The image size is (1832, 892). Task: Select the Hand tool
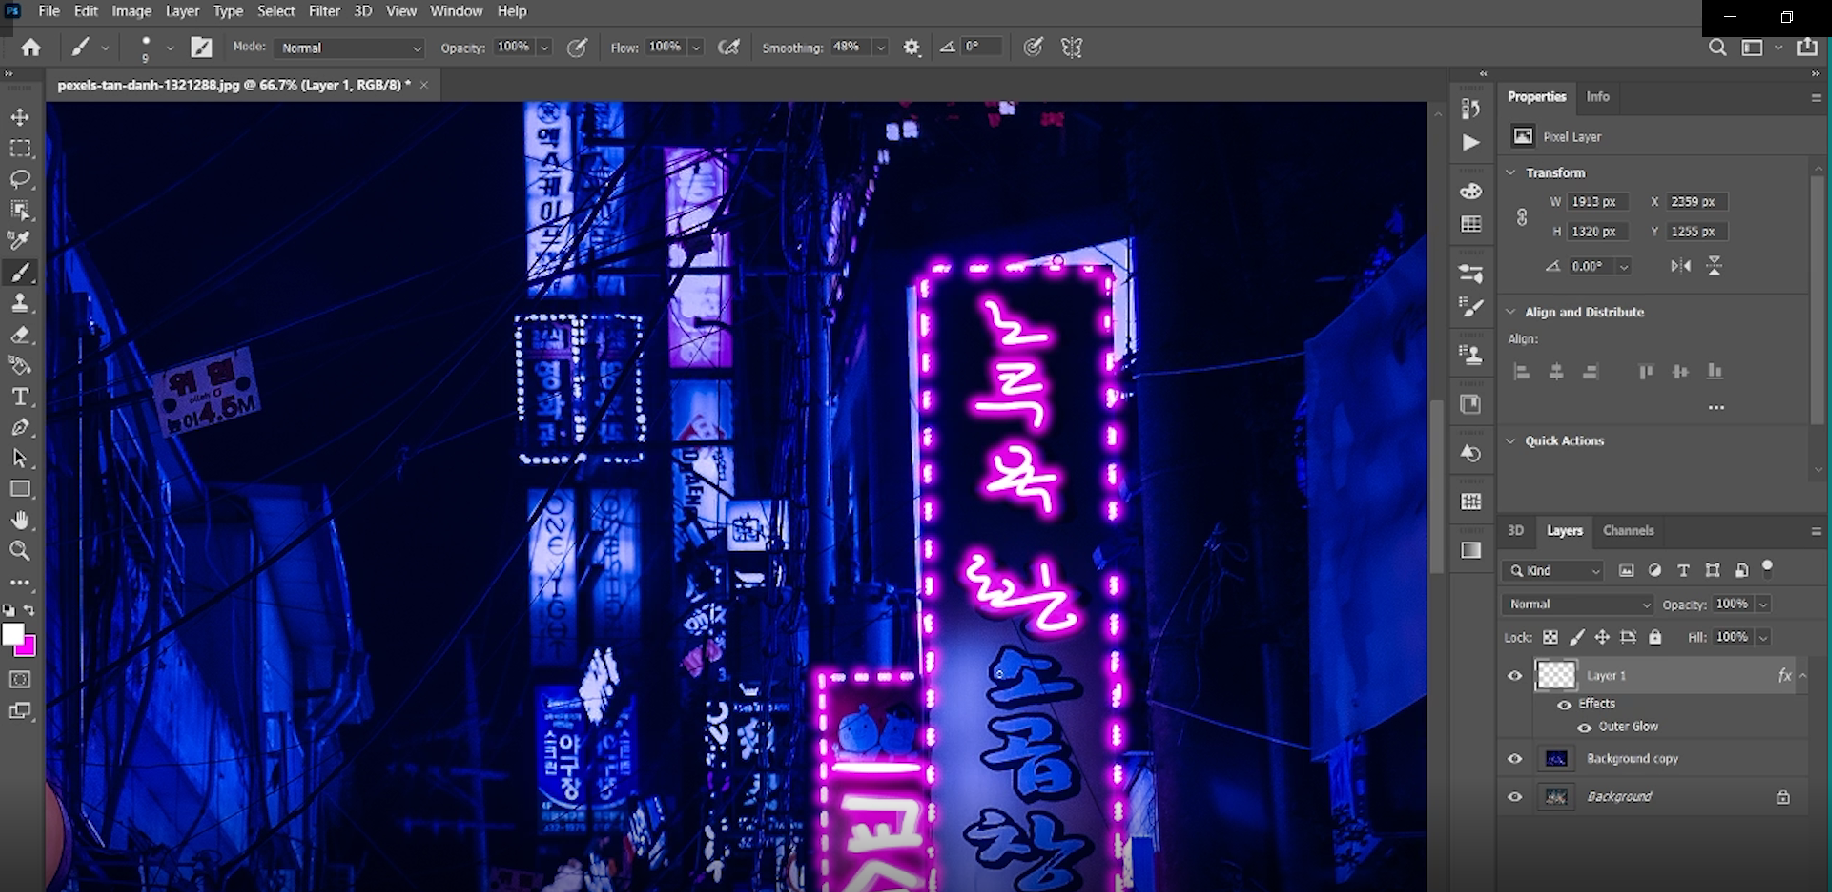point(20,520)
